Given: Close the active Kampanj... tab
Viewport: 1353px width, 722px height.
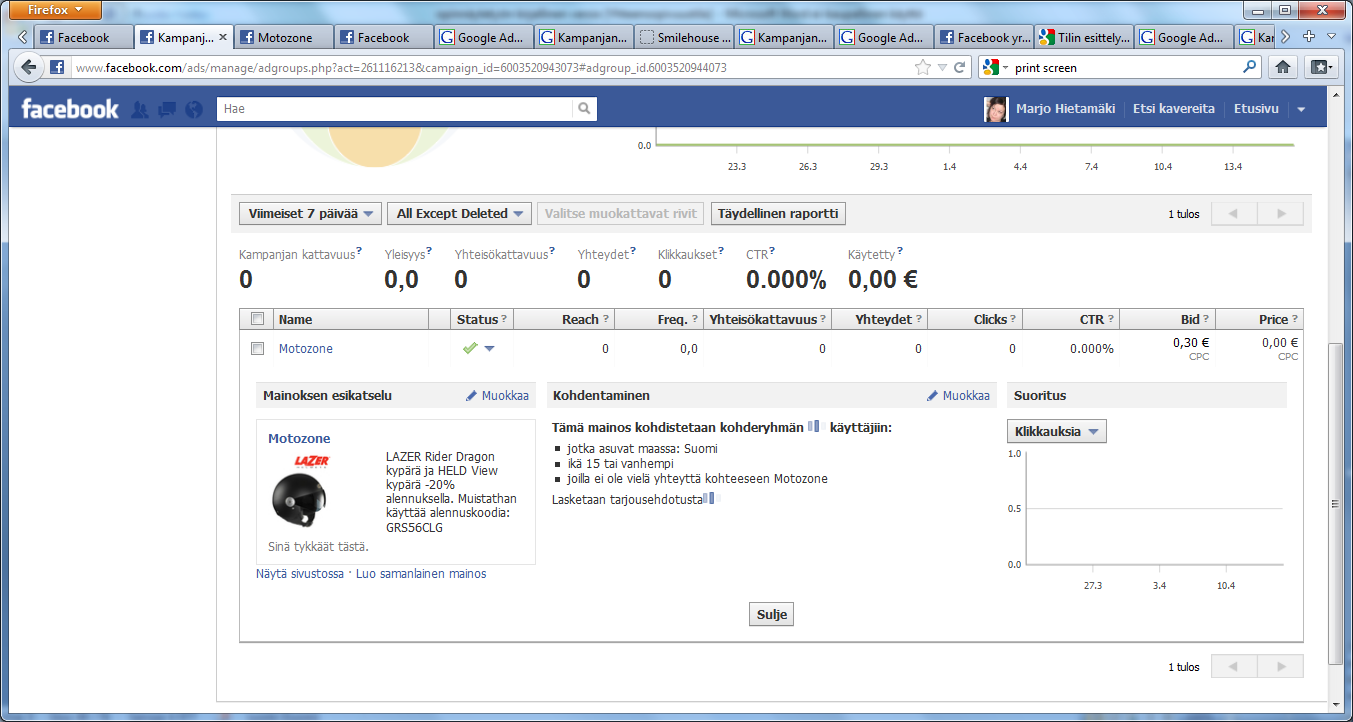Looking at the screenshot, I should click(223, 37).
